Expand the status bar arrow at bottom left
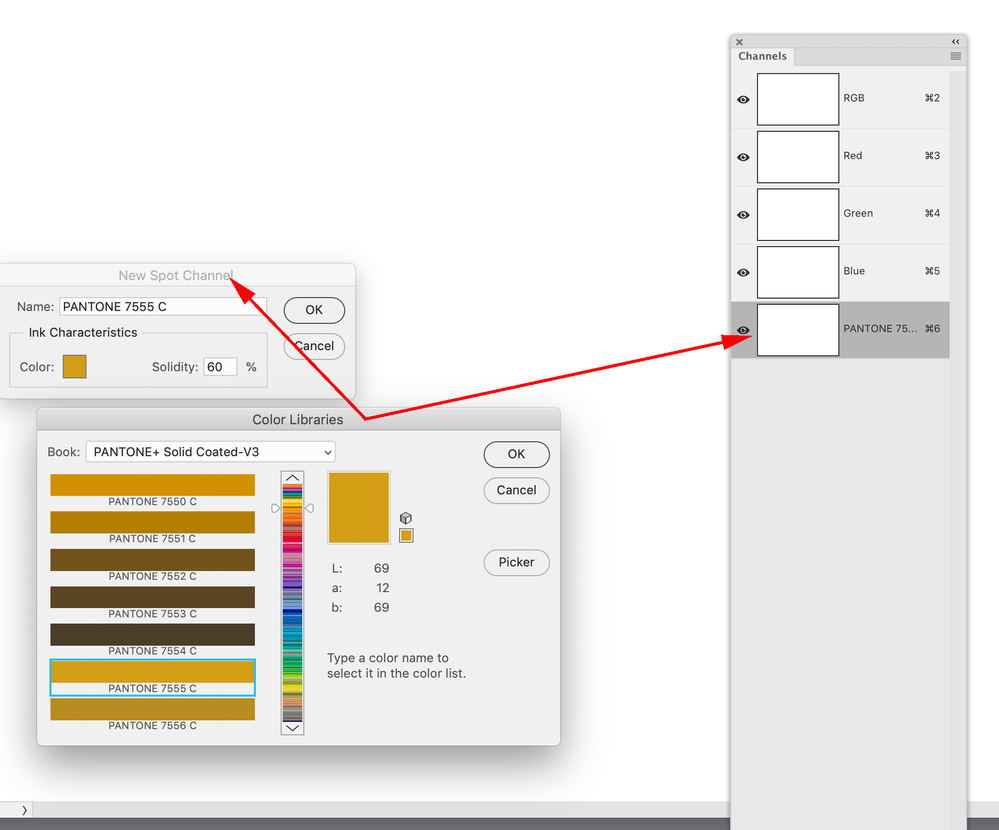999x830 pixels. pos(24,810)
